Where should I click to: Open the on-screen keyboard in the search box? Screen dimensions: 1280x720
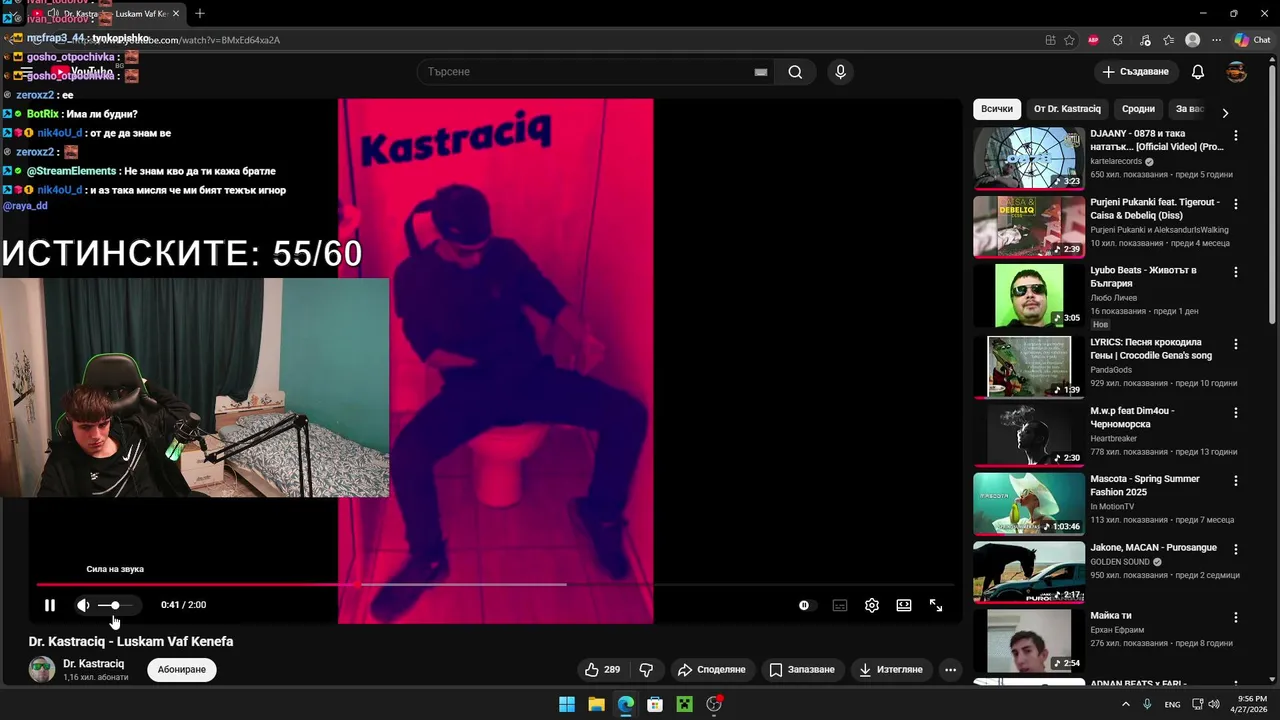tap(761, 72)
